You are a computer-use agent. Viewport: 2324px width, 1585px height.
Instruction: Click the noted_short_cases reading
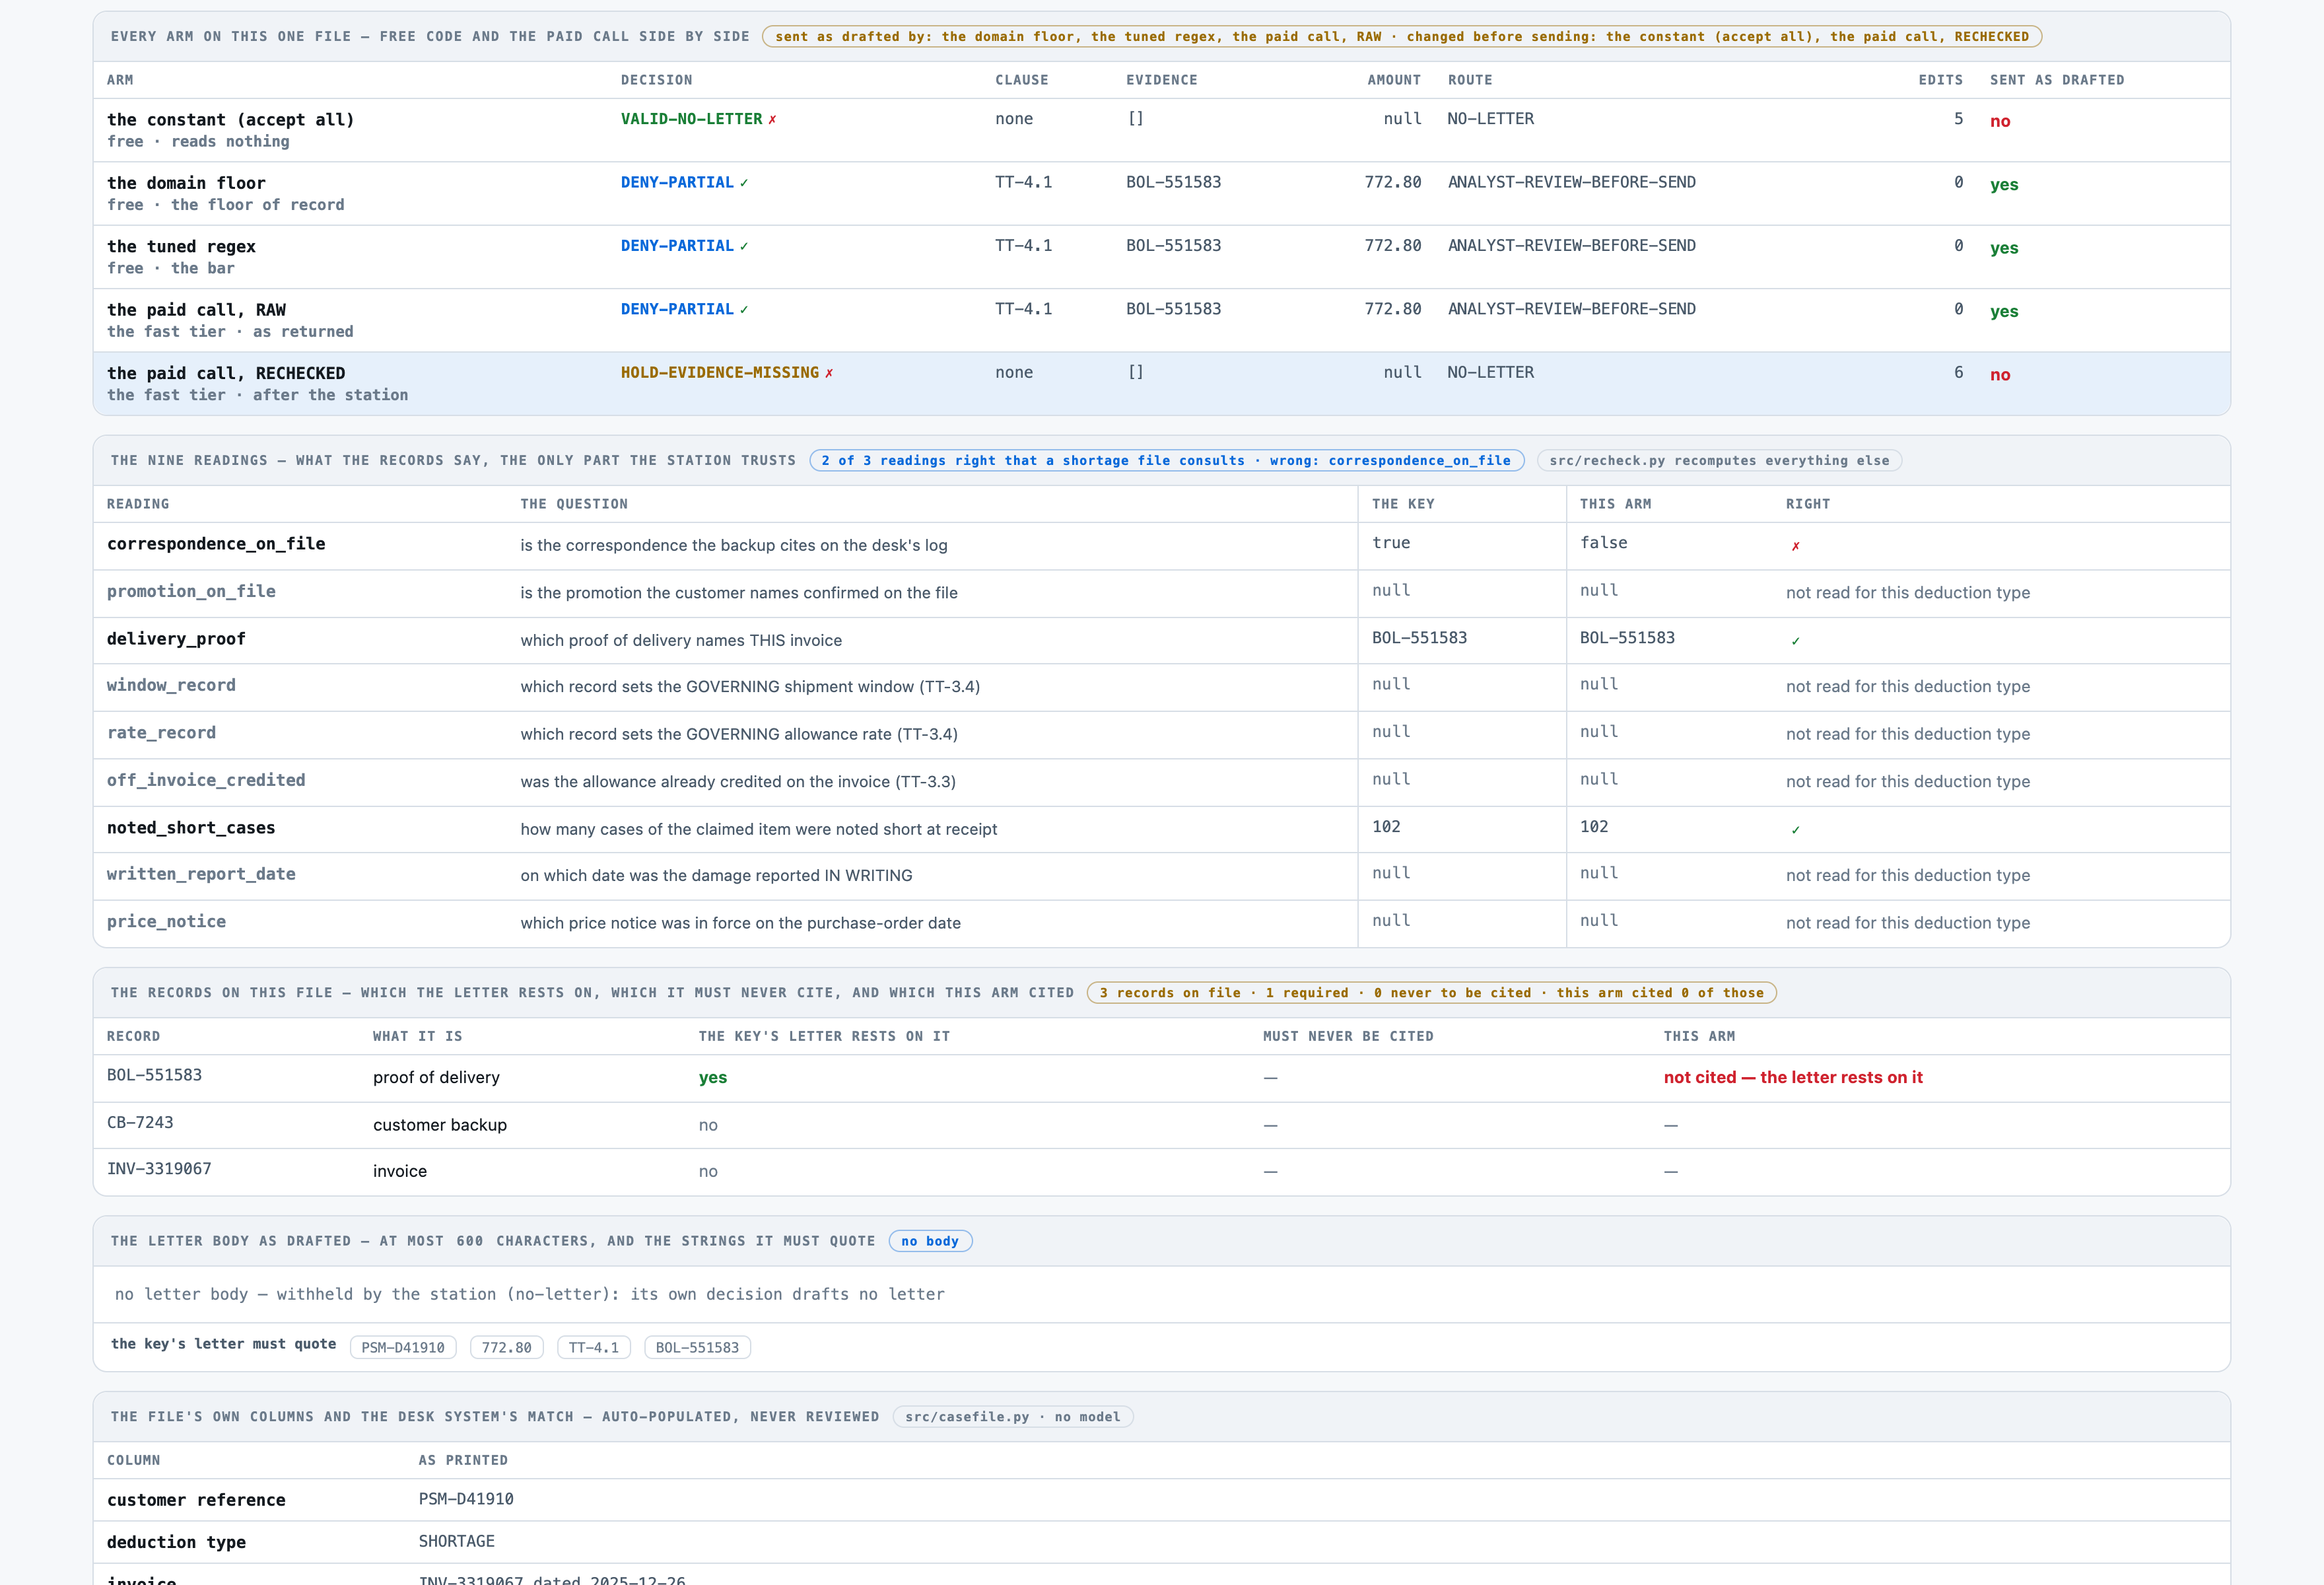pyautogui.click(x=191, y=828)
